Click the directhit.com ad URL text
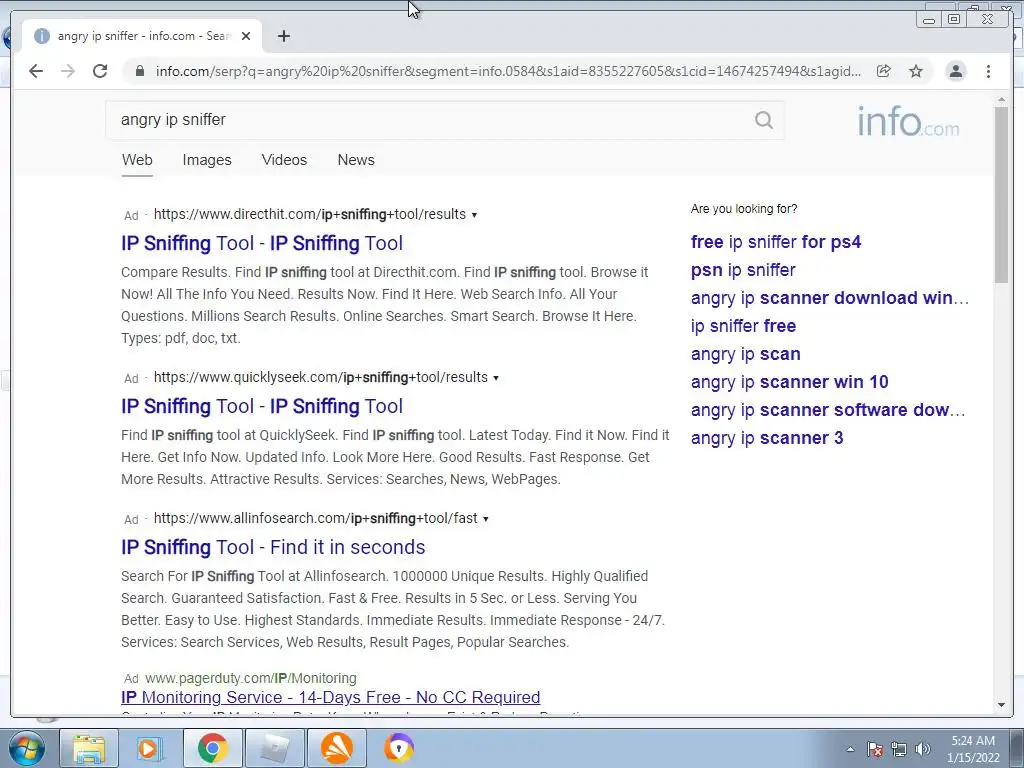Image resolution: width=1024 pixels, height=768 pixels. (310, 214)
